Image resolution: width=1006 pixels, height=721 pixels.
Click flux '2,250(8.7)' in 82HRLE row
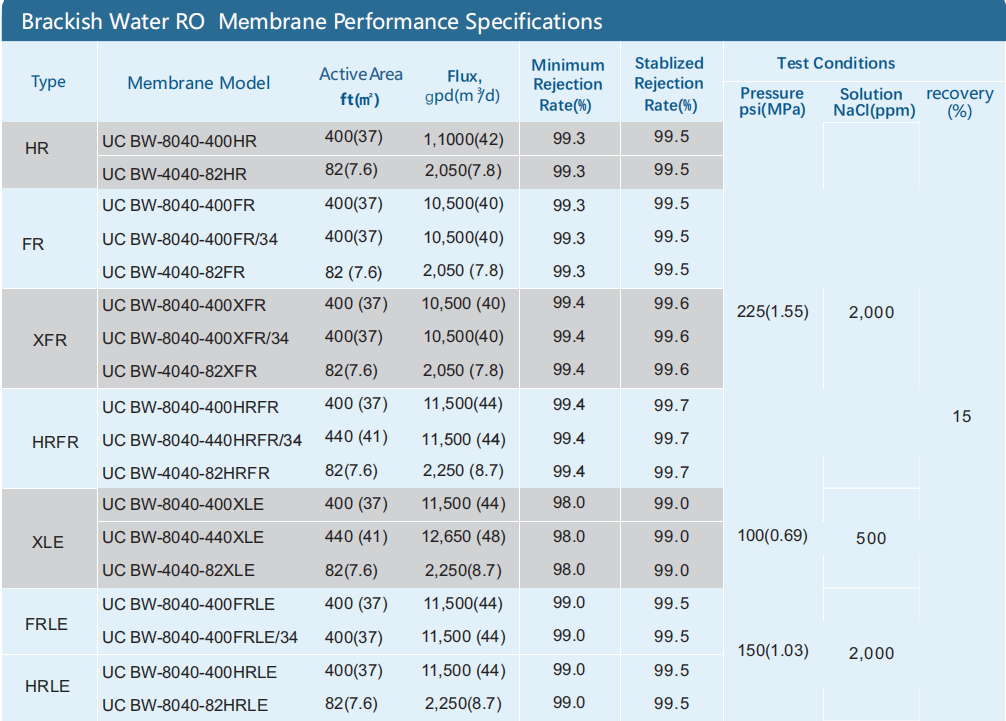point(463,704)
